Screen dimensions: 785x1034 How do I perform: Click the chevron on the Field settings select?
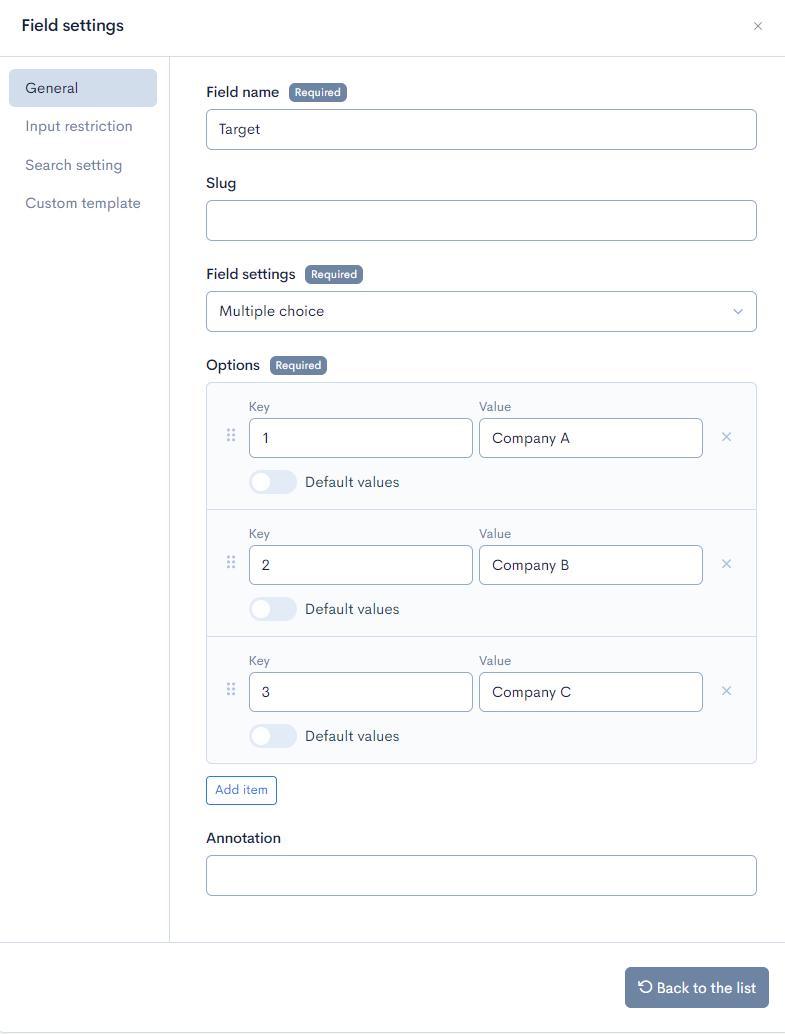click(738, 311)
